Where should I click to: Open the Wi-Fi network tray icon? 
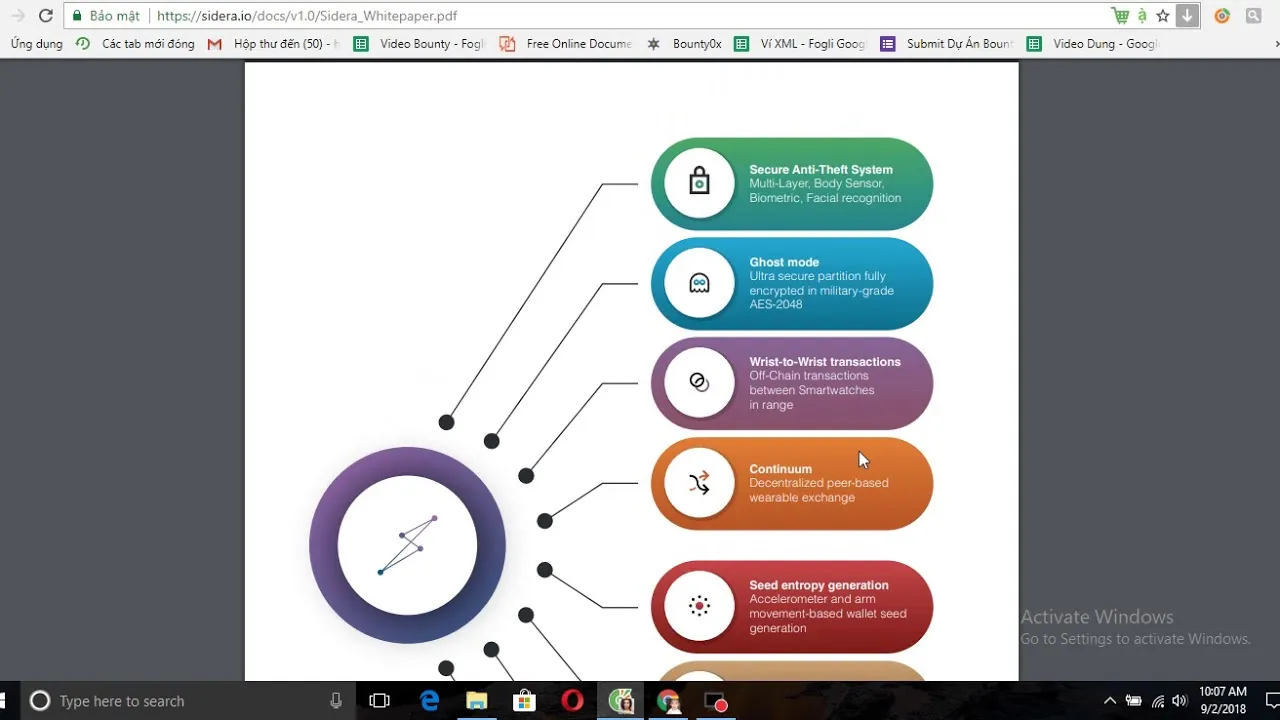(1157, 701)
